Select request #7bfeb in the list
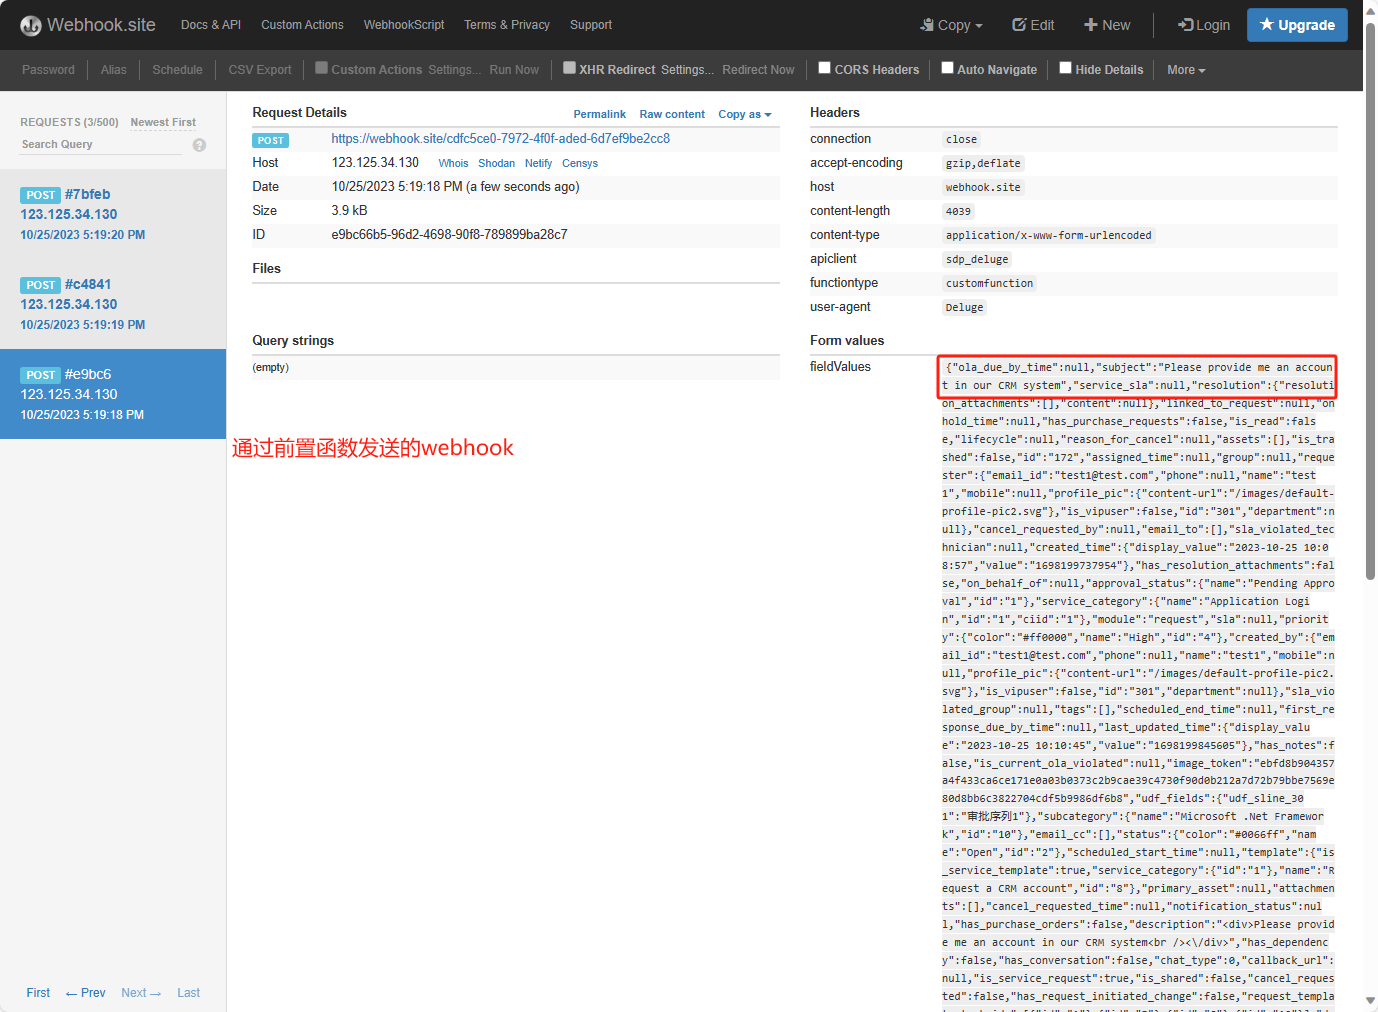This screenshot has width=1378, height=1012. (113, 214)
